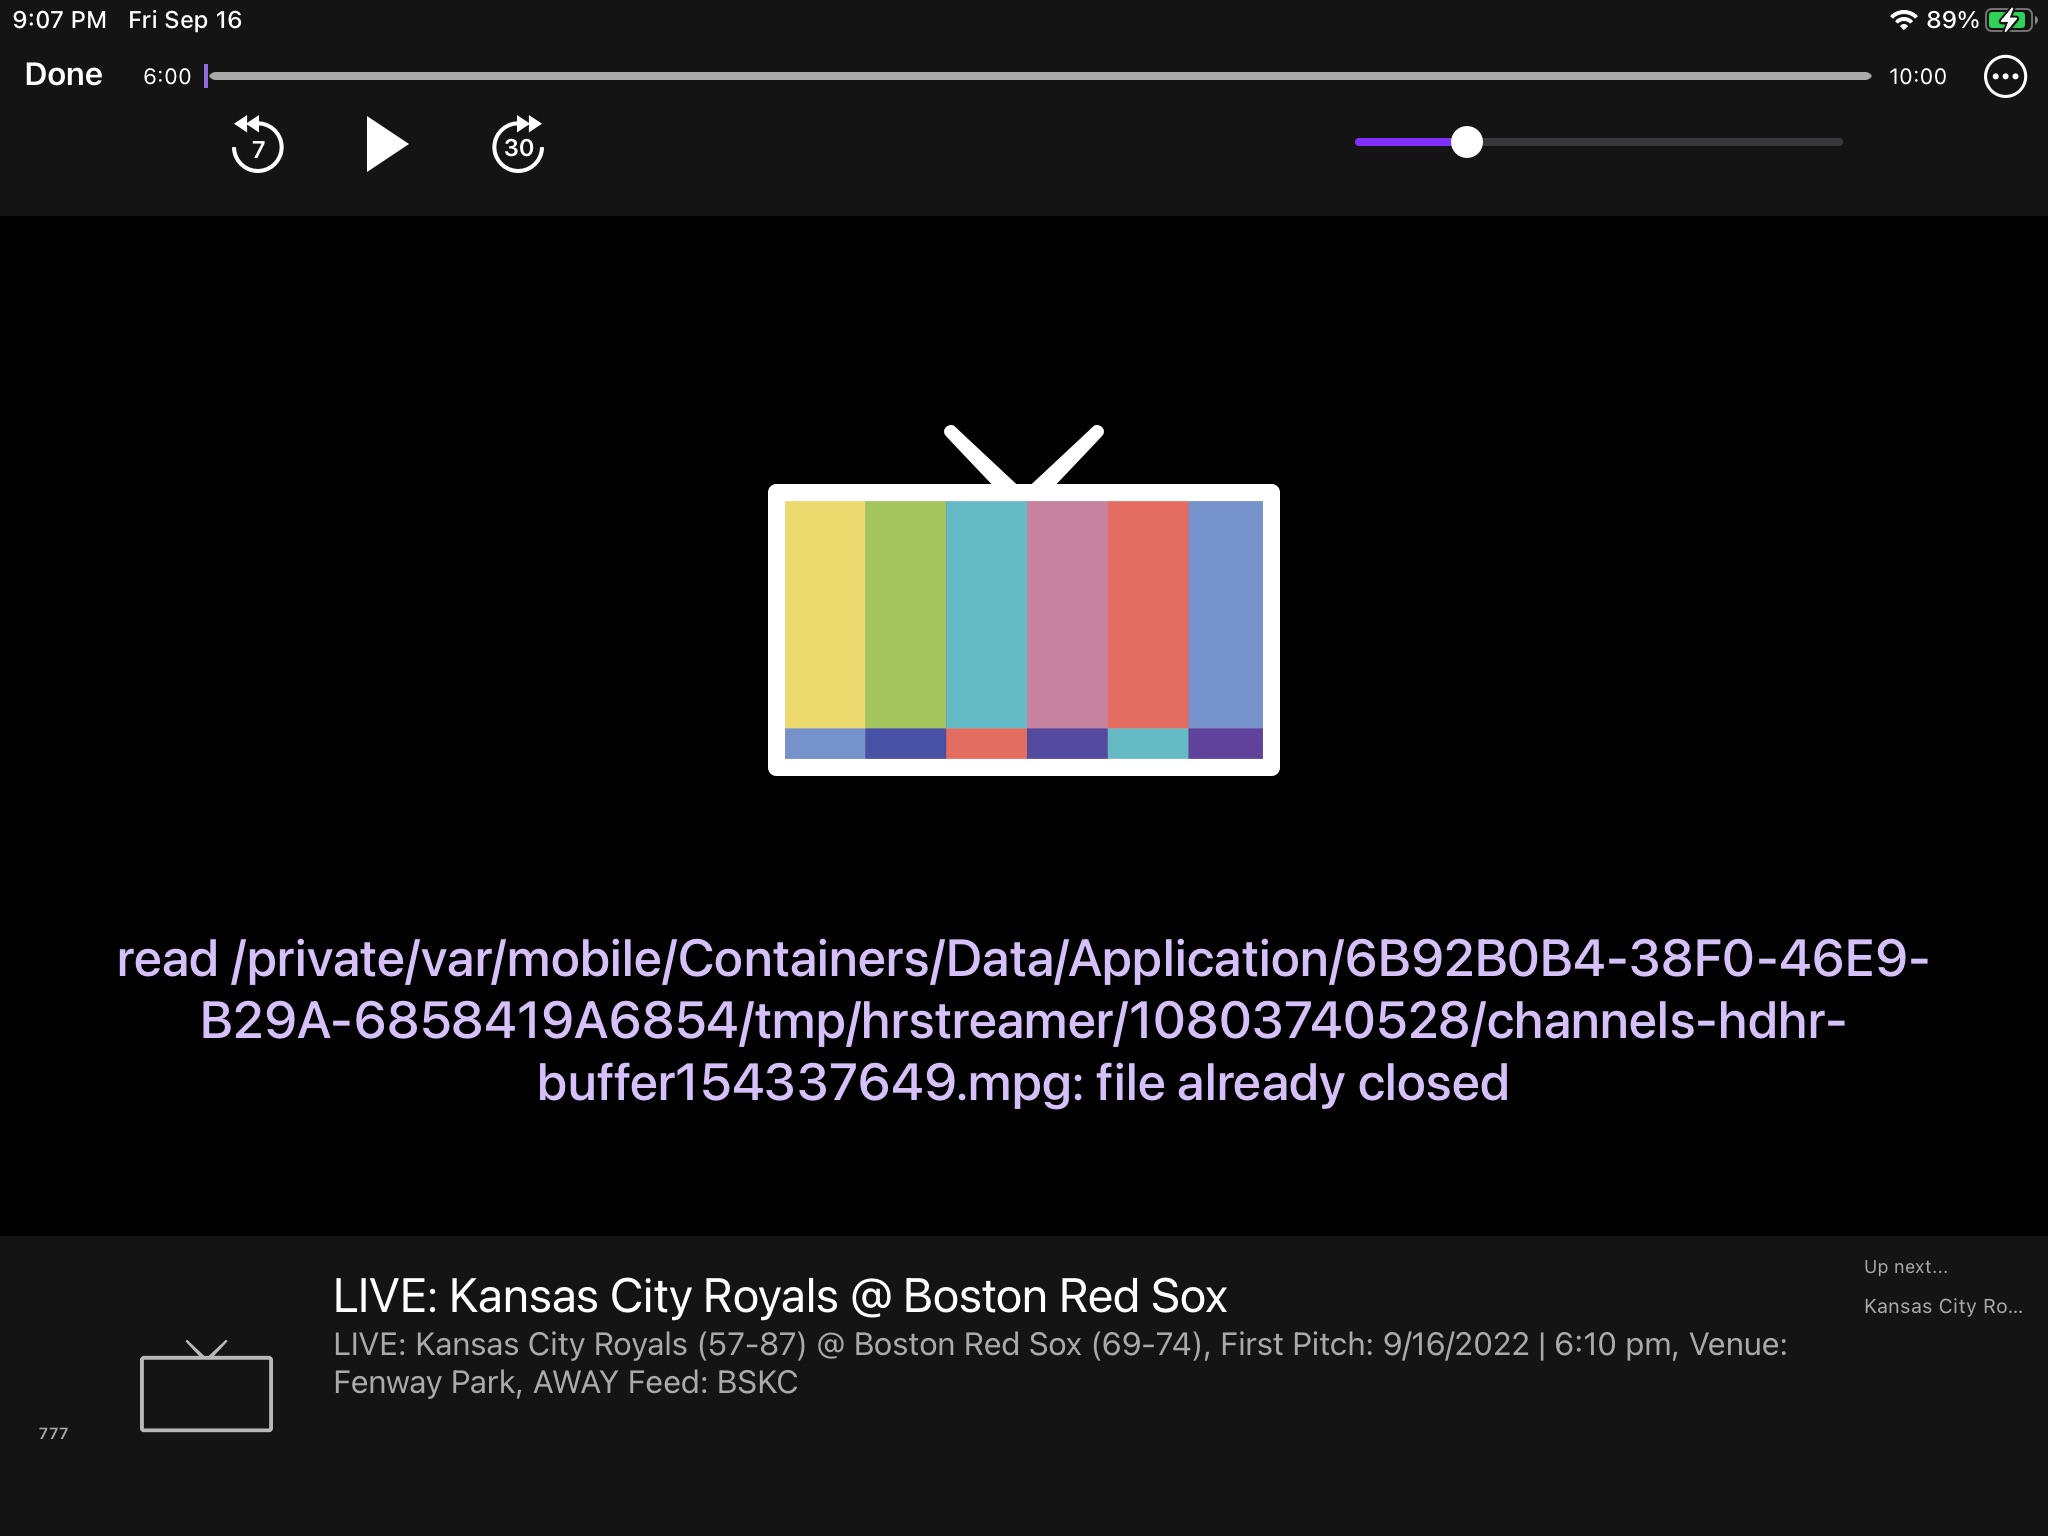
Task: Open the more options ellipsis menu
Action: pos(2004,76)
